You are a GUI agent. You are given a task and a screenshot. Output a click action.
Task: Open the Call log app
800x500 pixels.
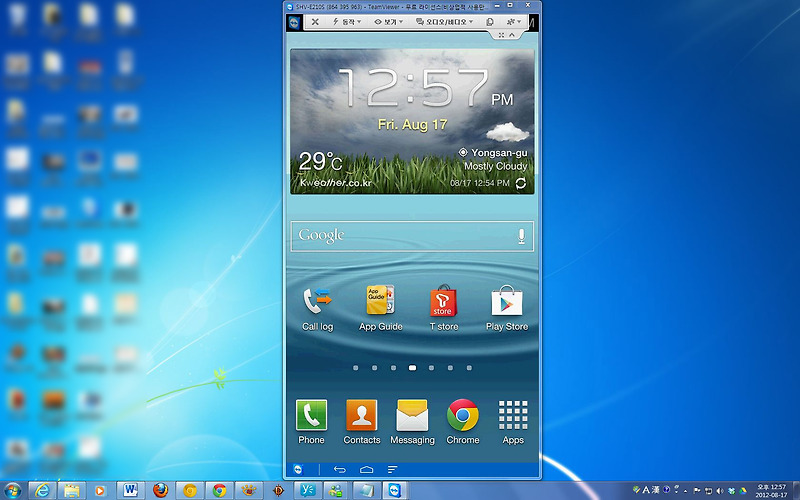tap(317, 309)
